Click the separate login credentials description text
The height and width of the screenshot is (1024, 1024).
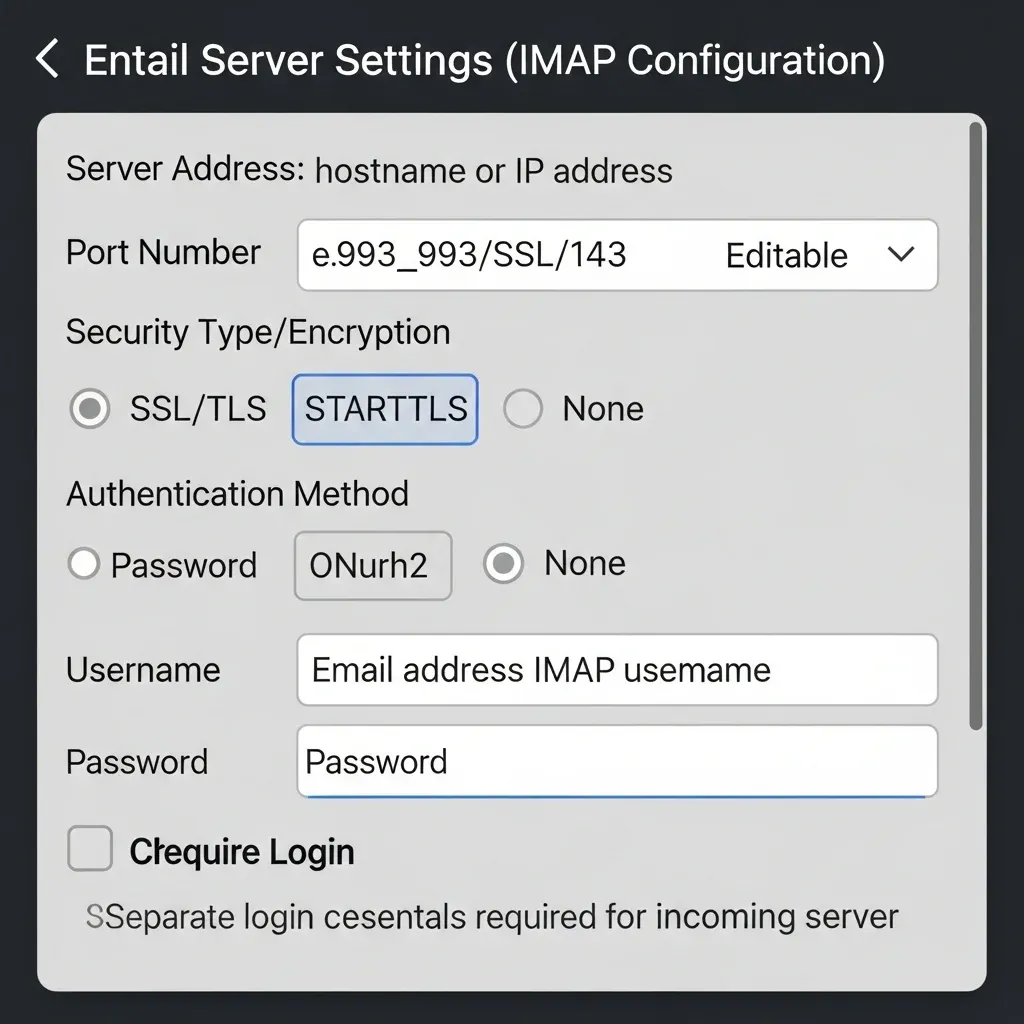click(x=492, y=916)
